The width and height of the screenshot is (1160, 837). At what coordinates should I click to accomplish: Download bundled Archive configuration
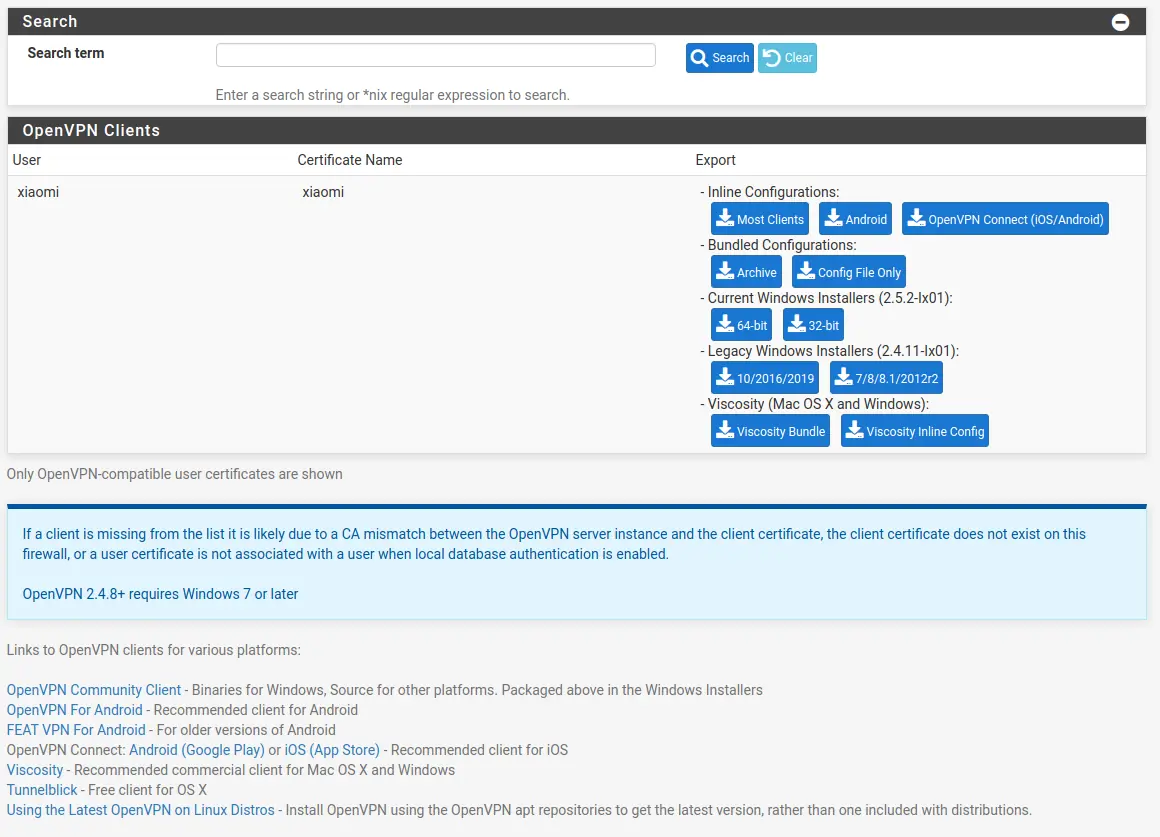coord(746,272)
